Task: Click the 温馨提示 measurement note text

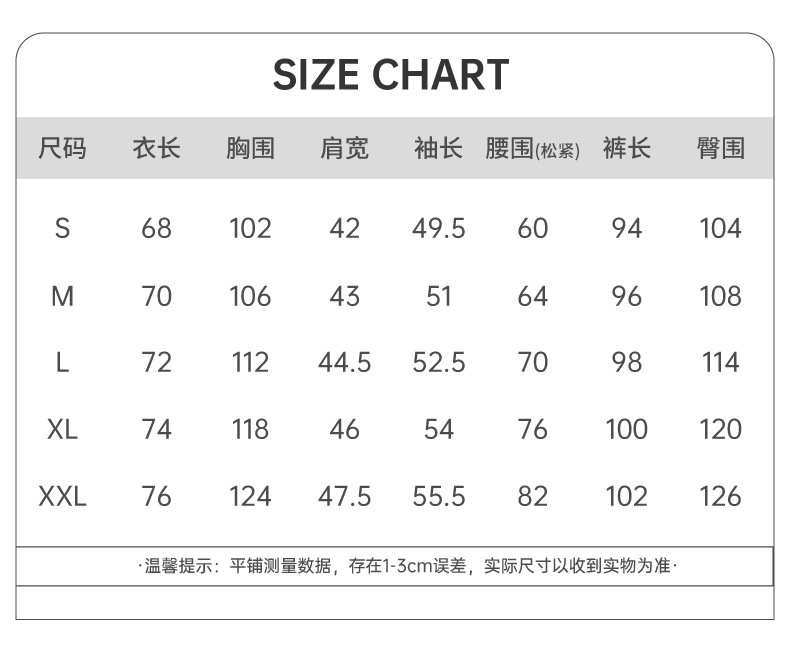Action: pyautogui.click(x=406, y=566)
